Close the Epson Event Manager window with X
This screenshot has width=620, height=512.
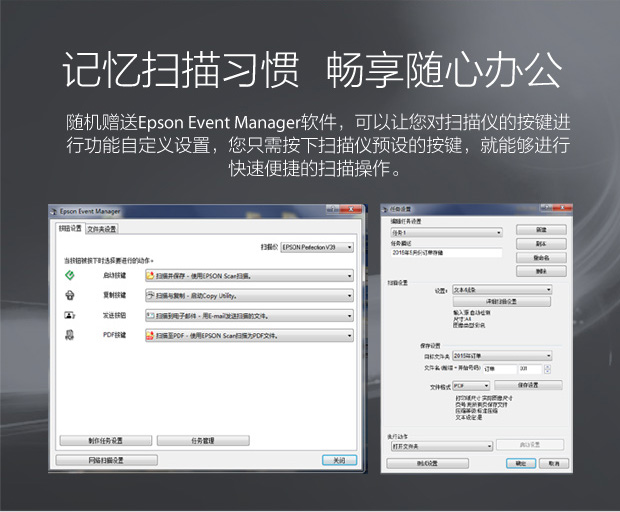pos(351,210)
